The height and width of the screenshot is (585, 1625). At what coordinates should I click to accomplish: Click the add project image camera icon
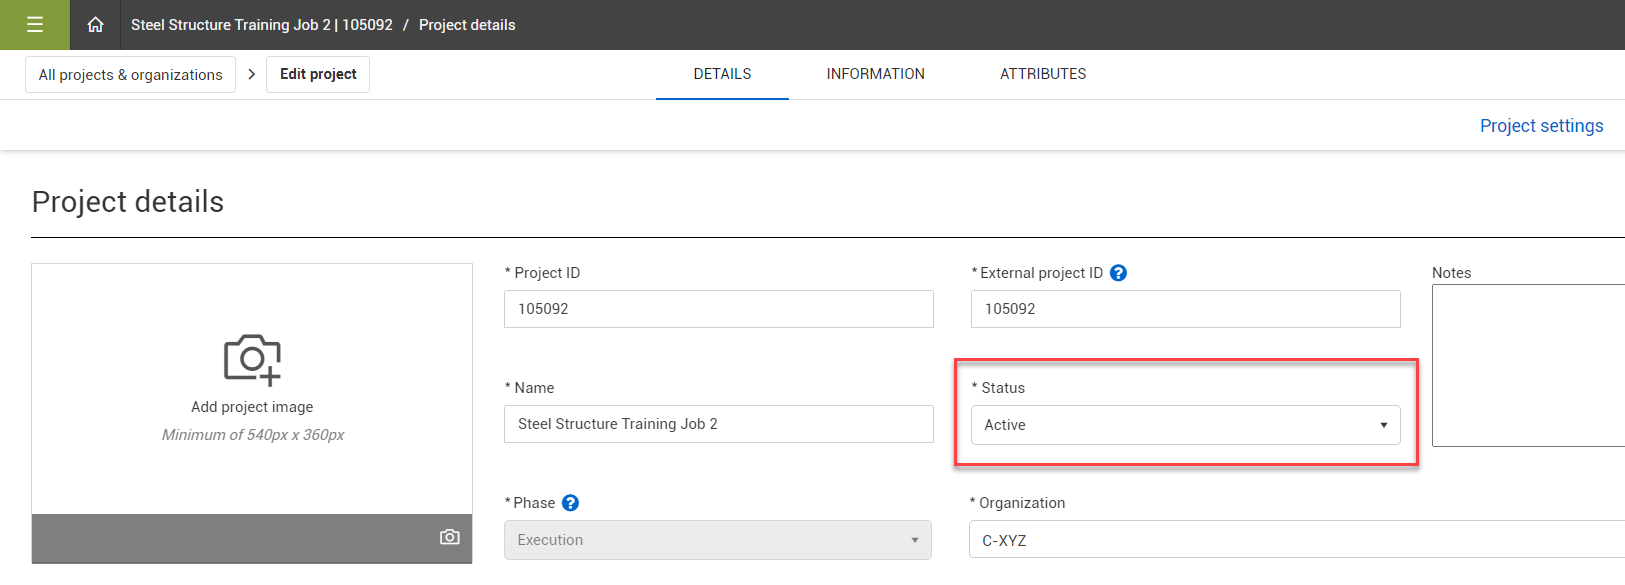coord(252,360)
